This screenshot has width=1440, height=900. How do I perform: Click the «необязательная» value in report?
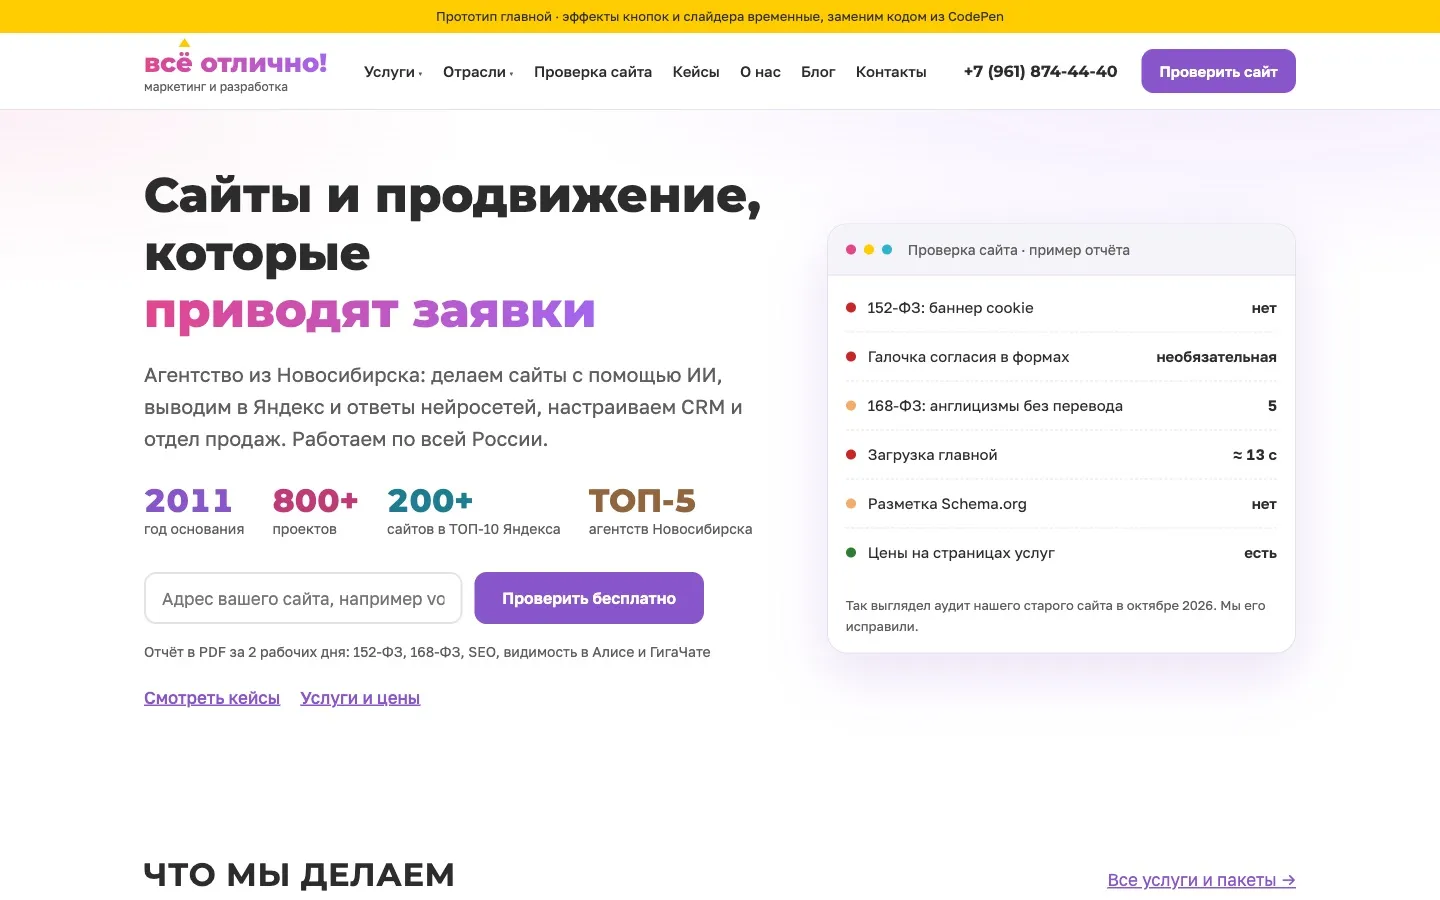click(1216, 357)
